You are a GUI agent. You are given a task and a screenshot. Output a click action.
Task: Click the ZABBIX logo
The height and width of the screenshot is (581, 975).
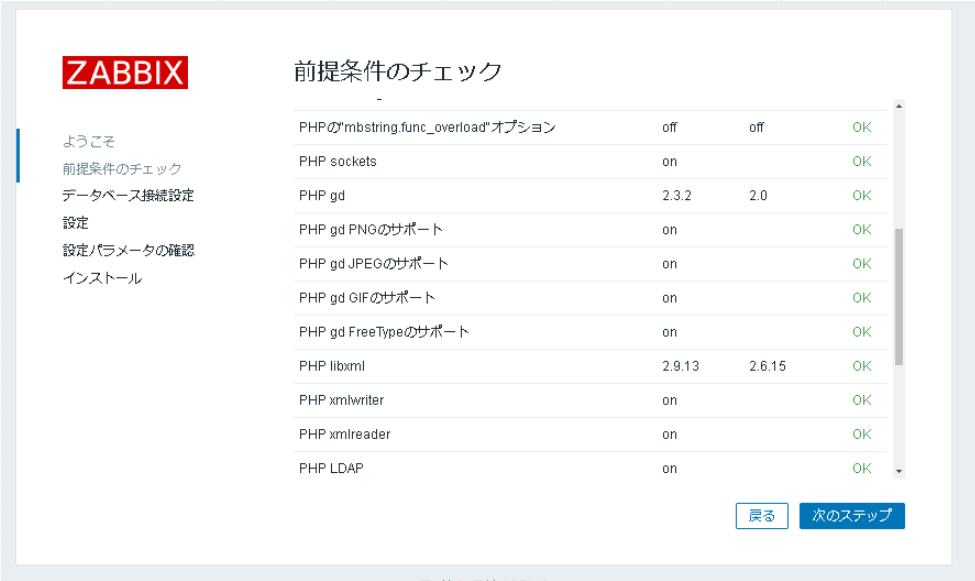pos(125,73)
